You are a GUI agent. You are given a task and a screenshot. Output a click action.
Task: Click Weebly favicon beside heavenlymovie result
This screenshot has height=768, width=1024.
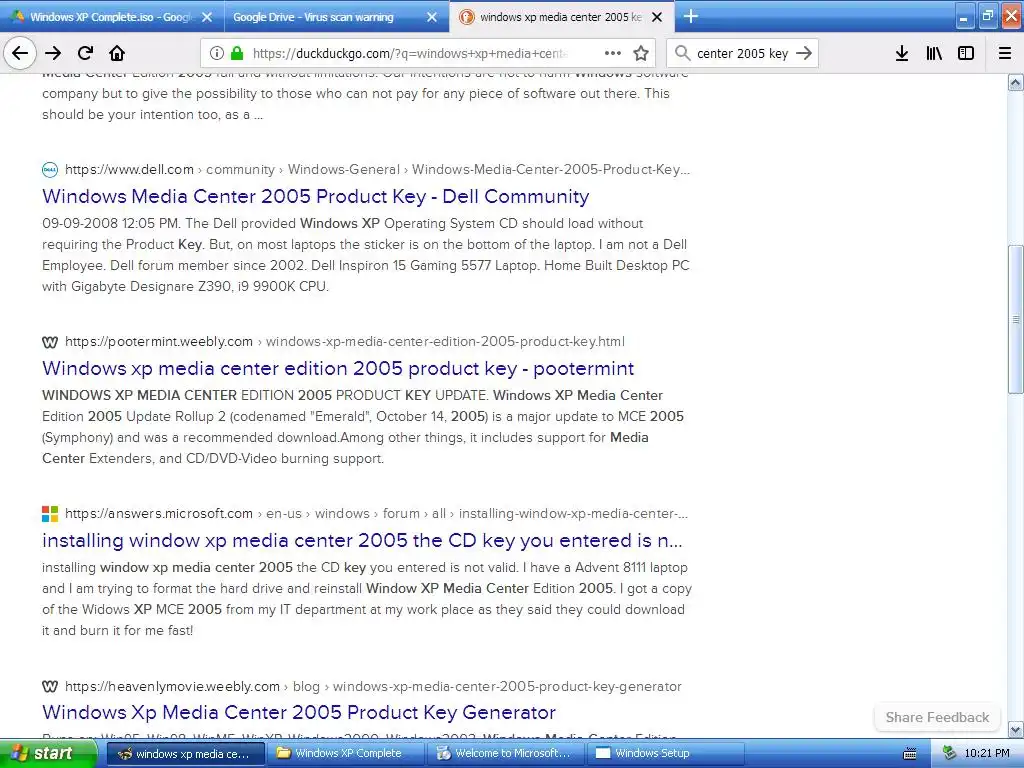50,686
